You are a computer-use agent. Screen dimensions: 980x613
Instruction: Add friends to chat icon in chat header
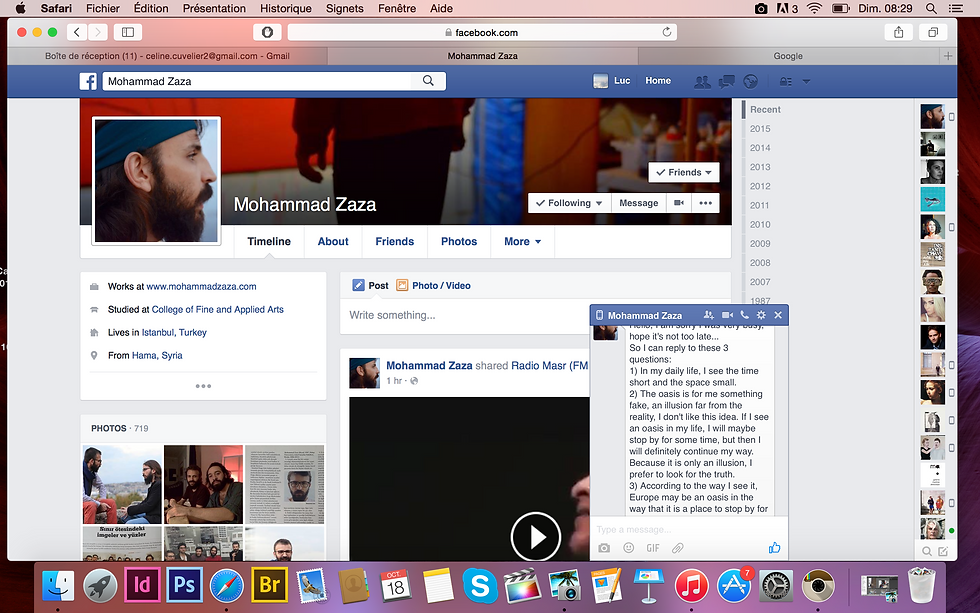(708, 315)
